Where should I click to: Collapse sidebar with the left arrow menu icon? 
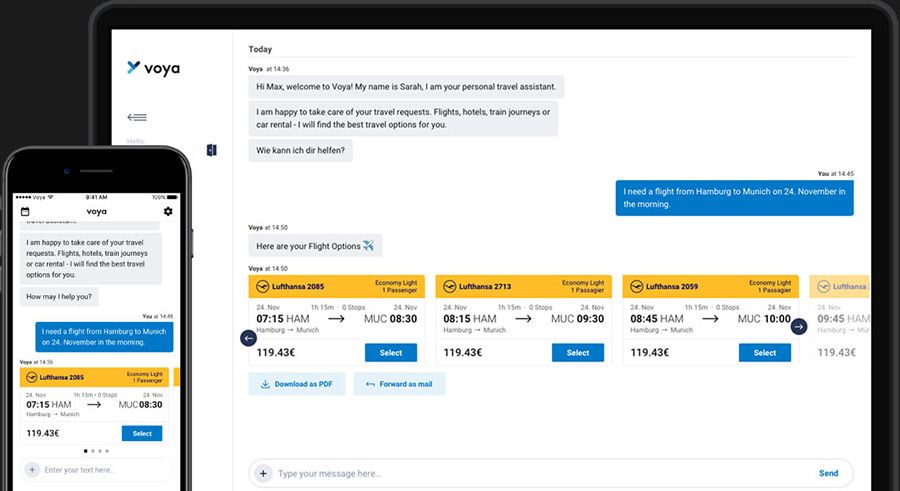[x=137, y=117]
